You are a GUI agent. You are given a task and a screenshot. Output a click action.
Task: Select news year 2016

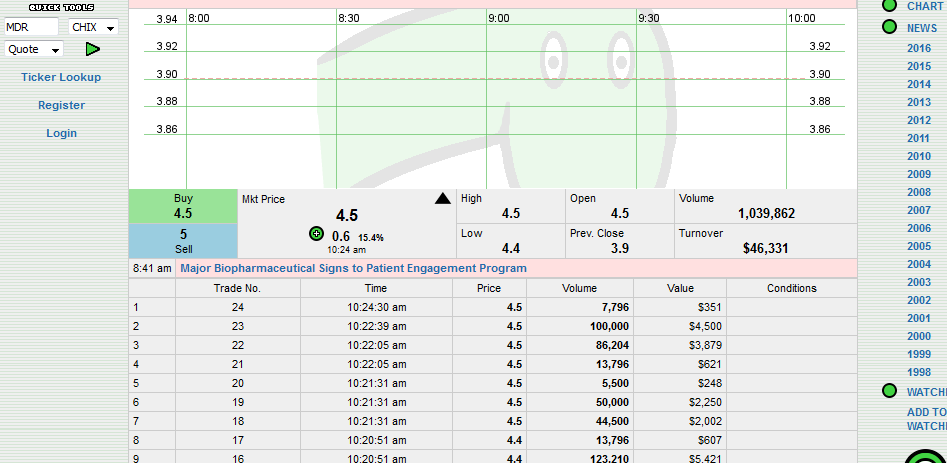pos(919,48)
